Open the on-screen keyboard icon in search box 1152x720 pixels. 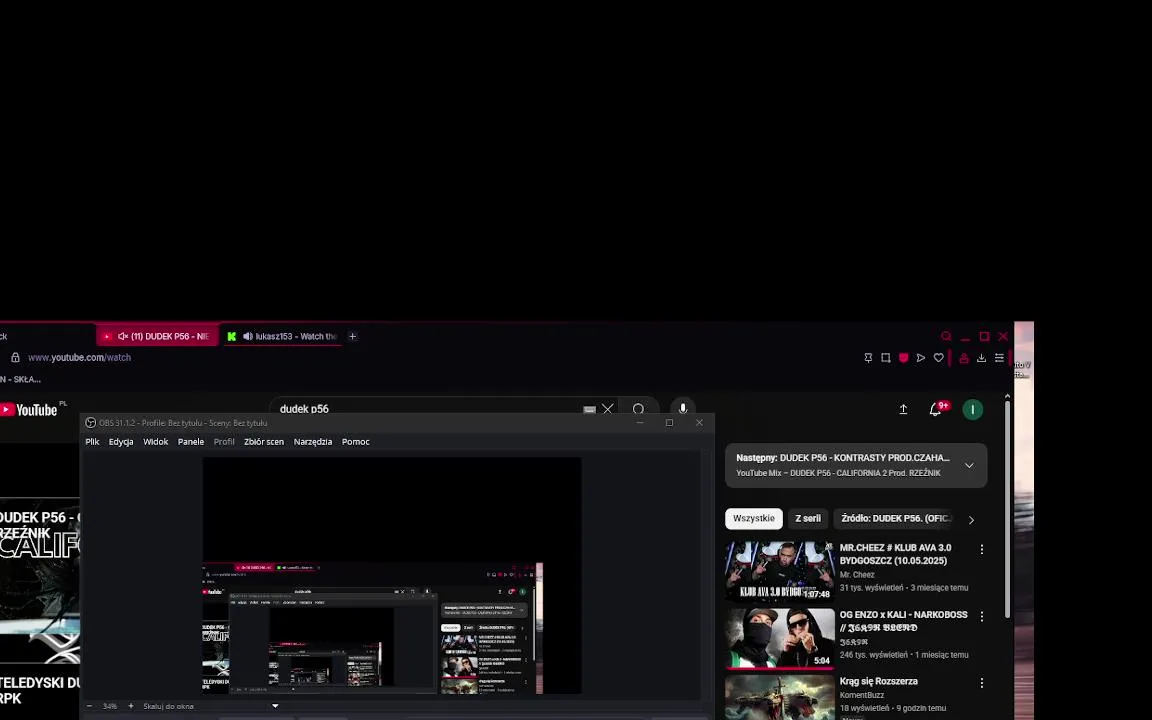coord(589,409)
